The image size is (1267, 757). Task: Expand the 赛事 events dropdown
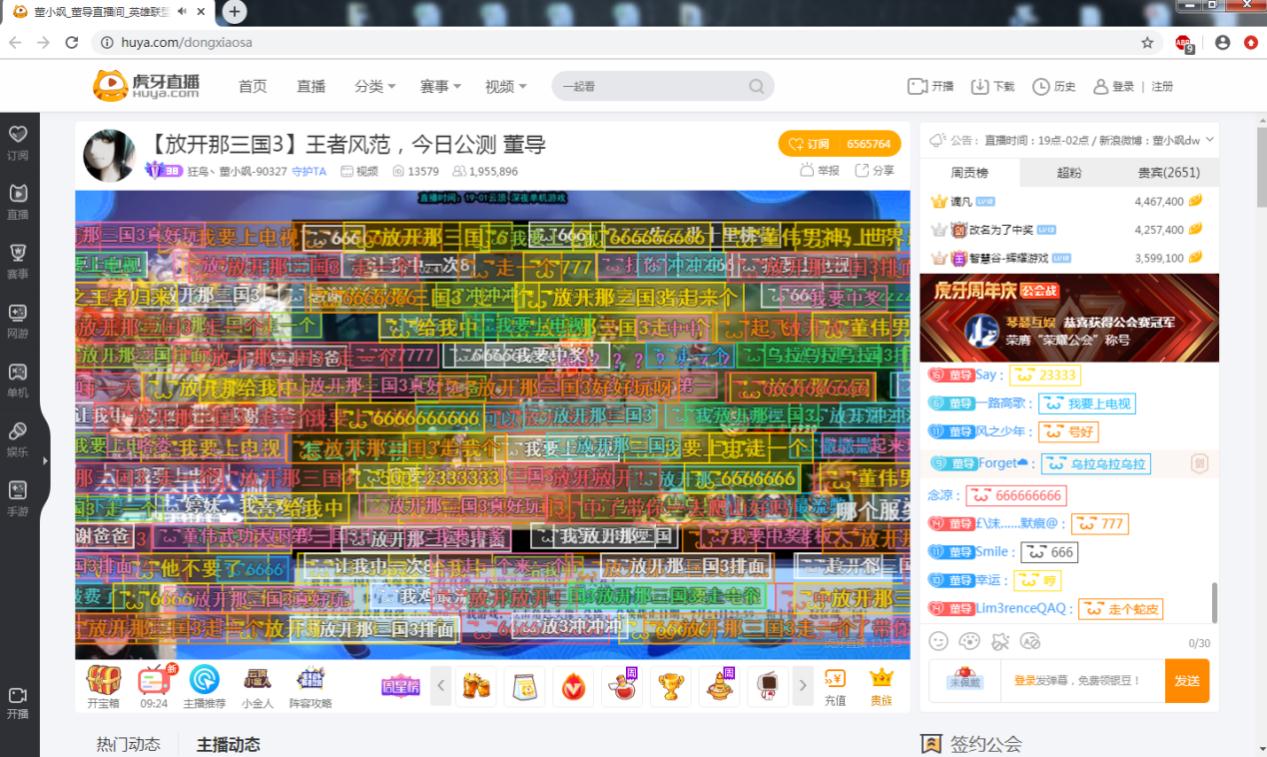(x=440, y=87)
